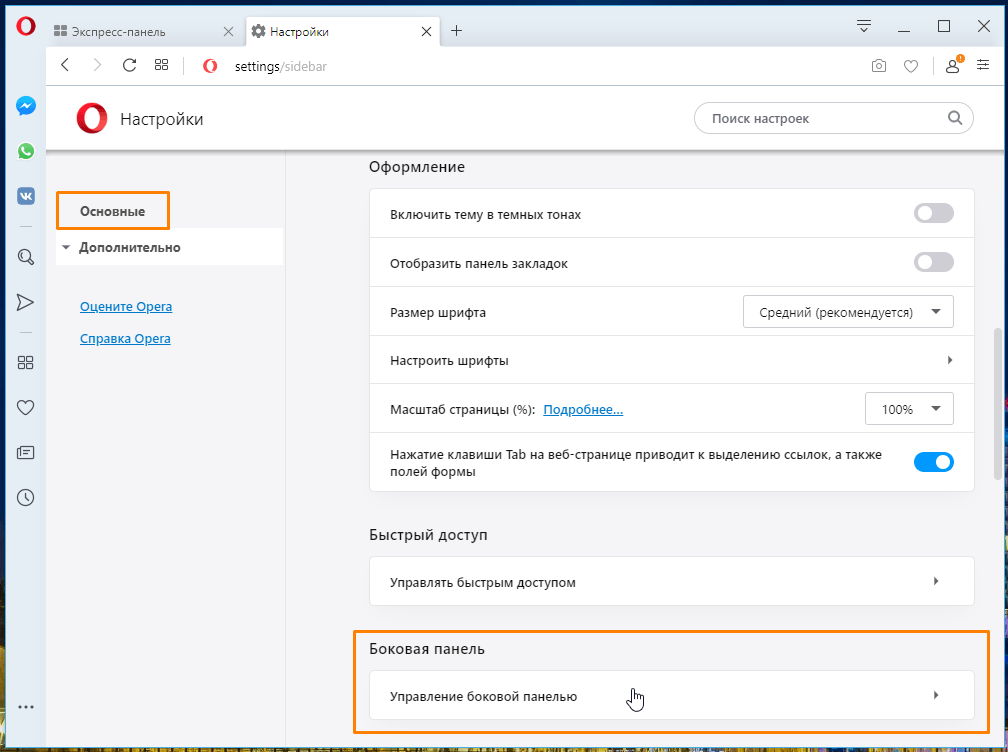Close the Экспресс-панель tab
This screenshot has width=1008, height=752.
(228, 31)
